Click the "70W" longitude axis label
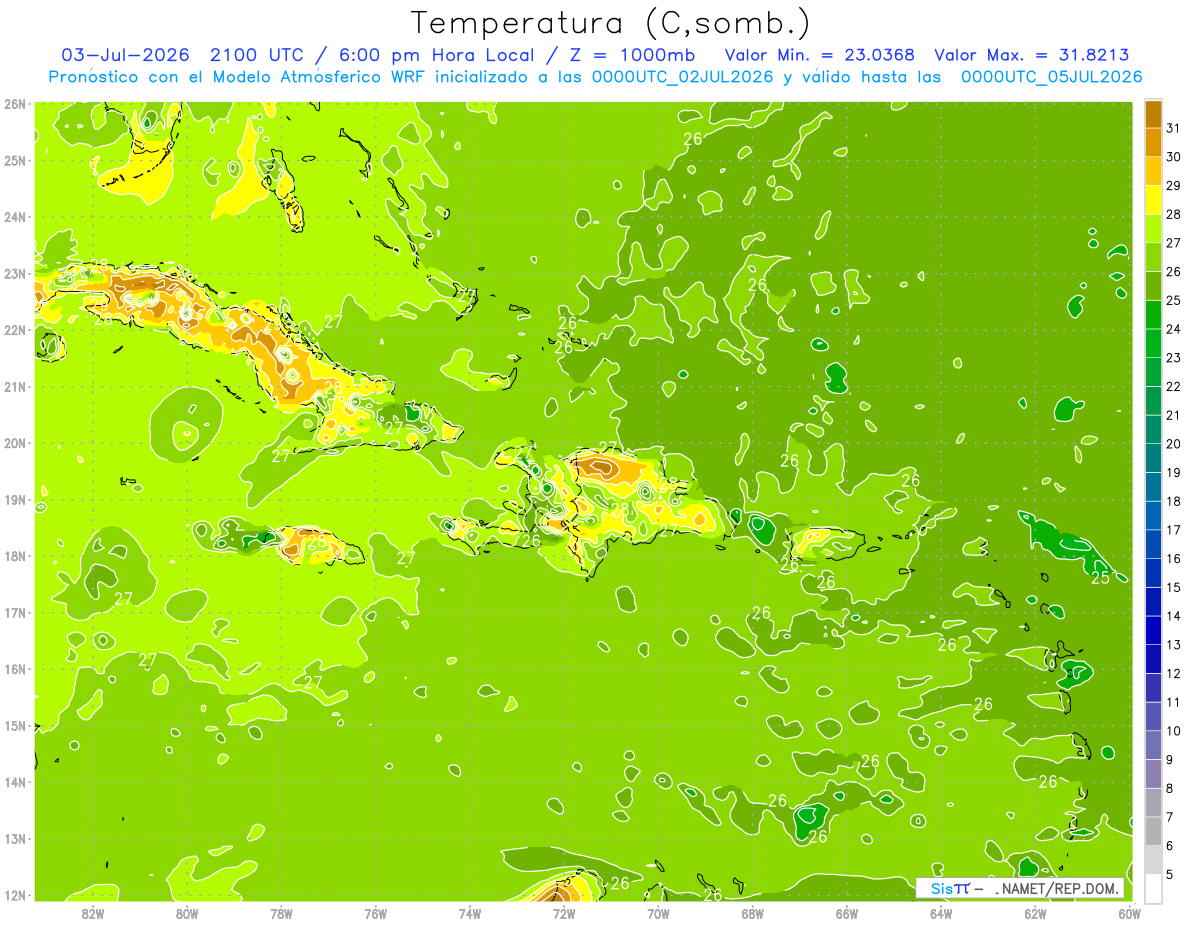 658,913
